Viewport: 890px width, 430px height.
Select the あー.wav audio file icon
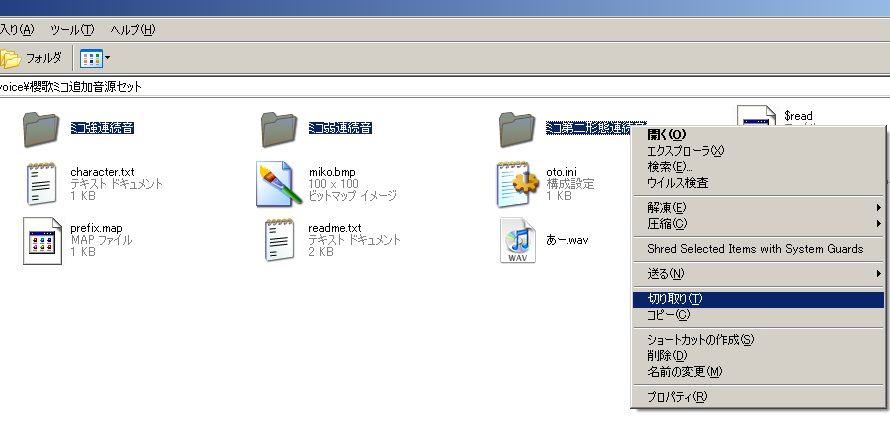click(x=518, y=241)
